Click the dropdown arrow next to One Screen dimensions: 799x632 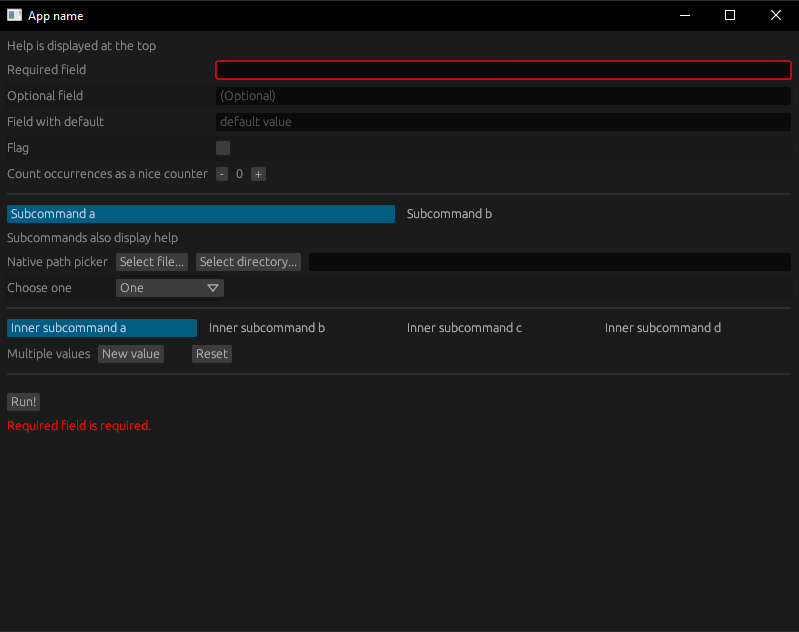point(213,288)
